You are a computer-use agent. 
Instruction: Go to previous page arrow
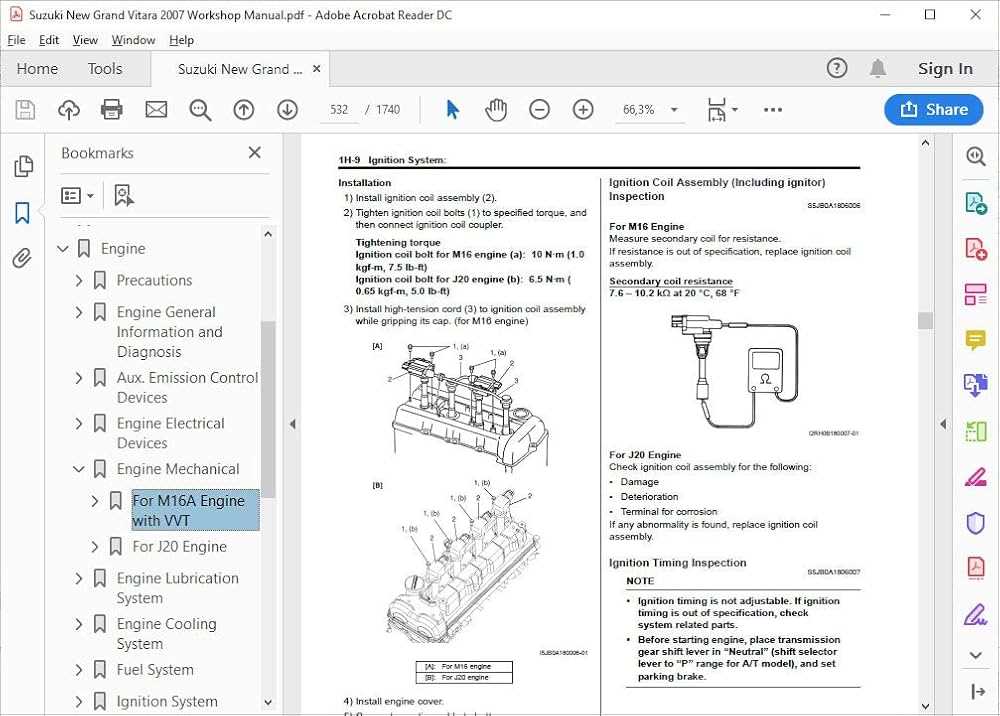click(244, 110)
